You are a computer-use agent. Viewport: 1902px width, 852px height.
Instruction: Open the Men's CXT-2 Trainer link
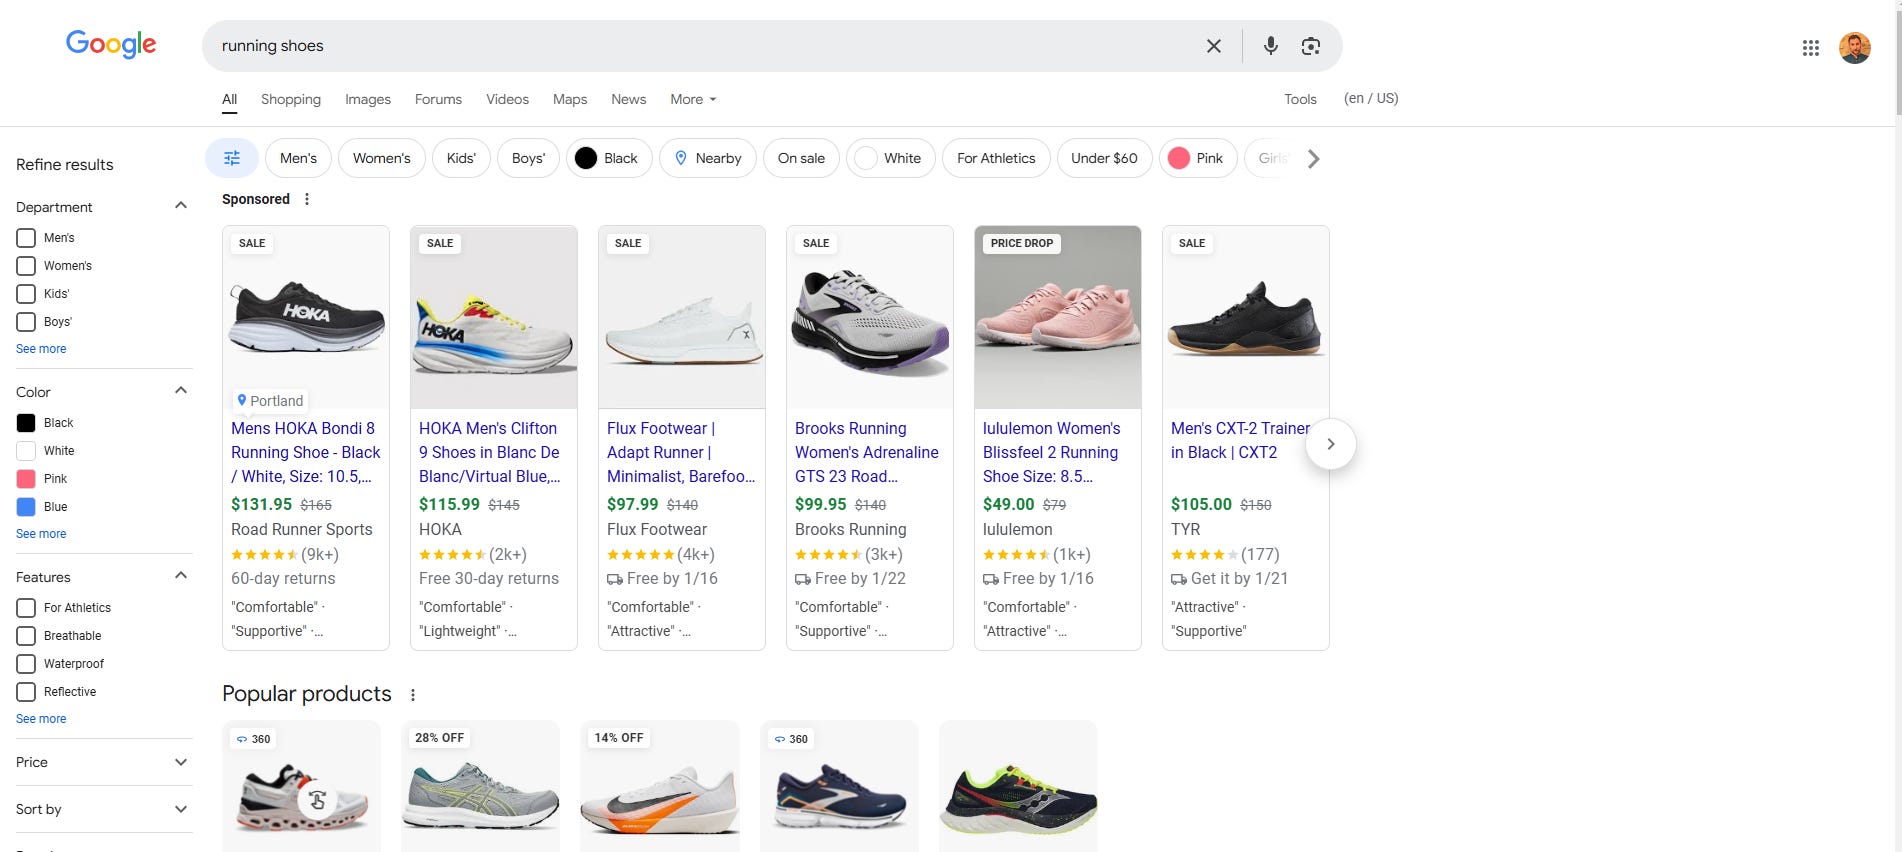pyautogui.click(x=1240, y=440)
